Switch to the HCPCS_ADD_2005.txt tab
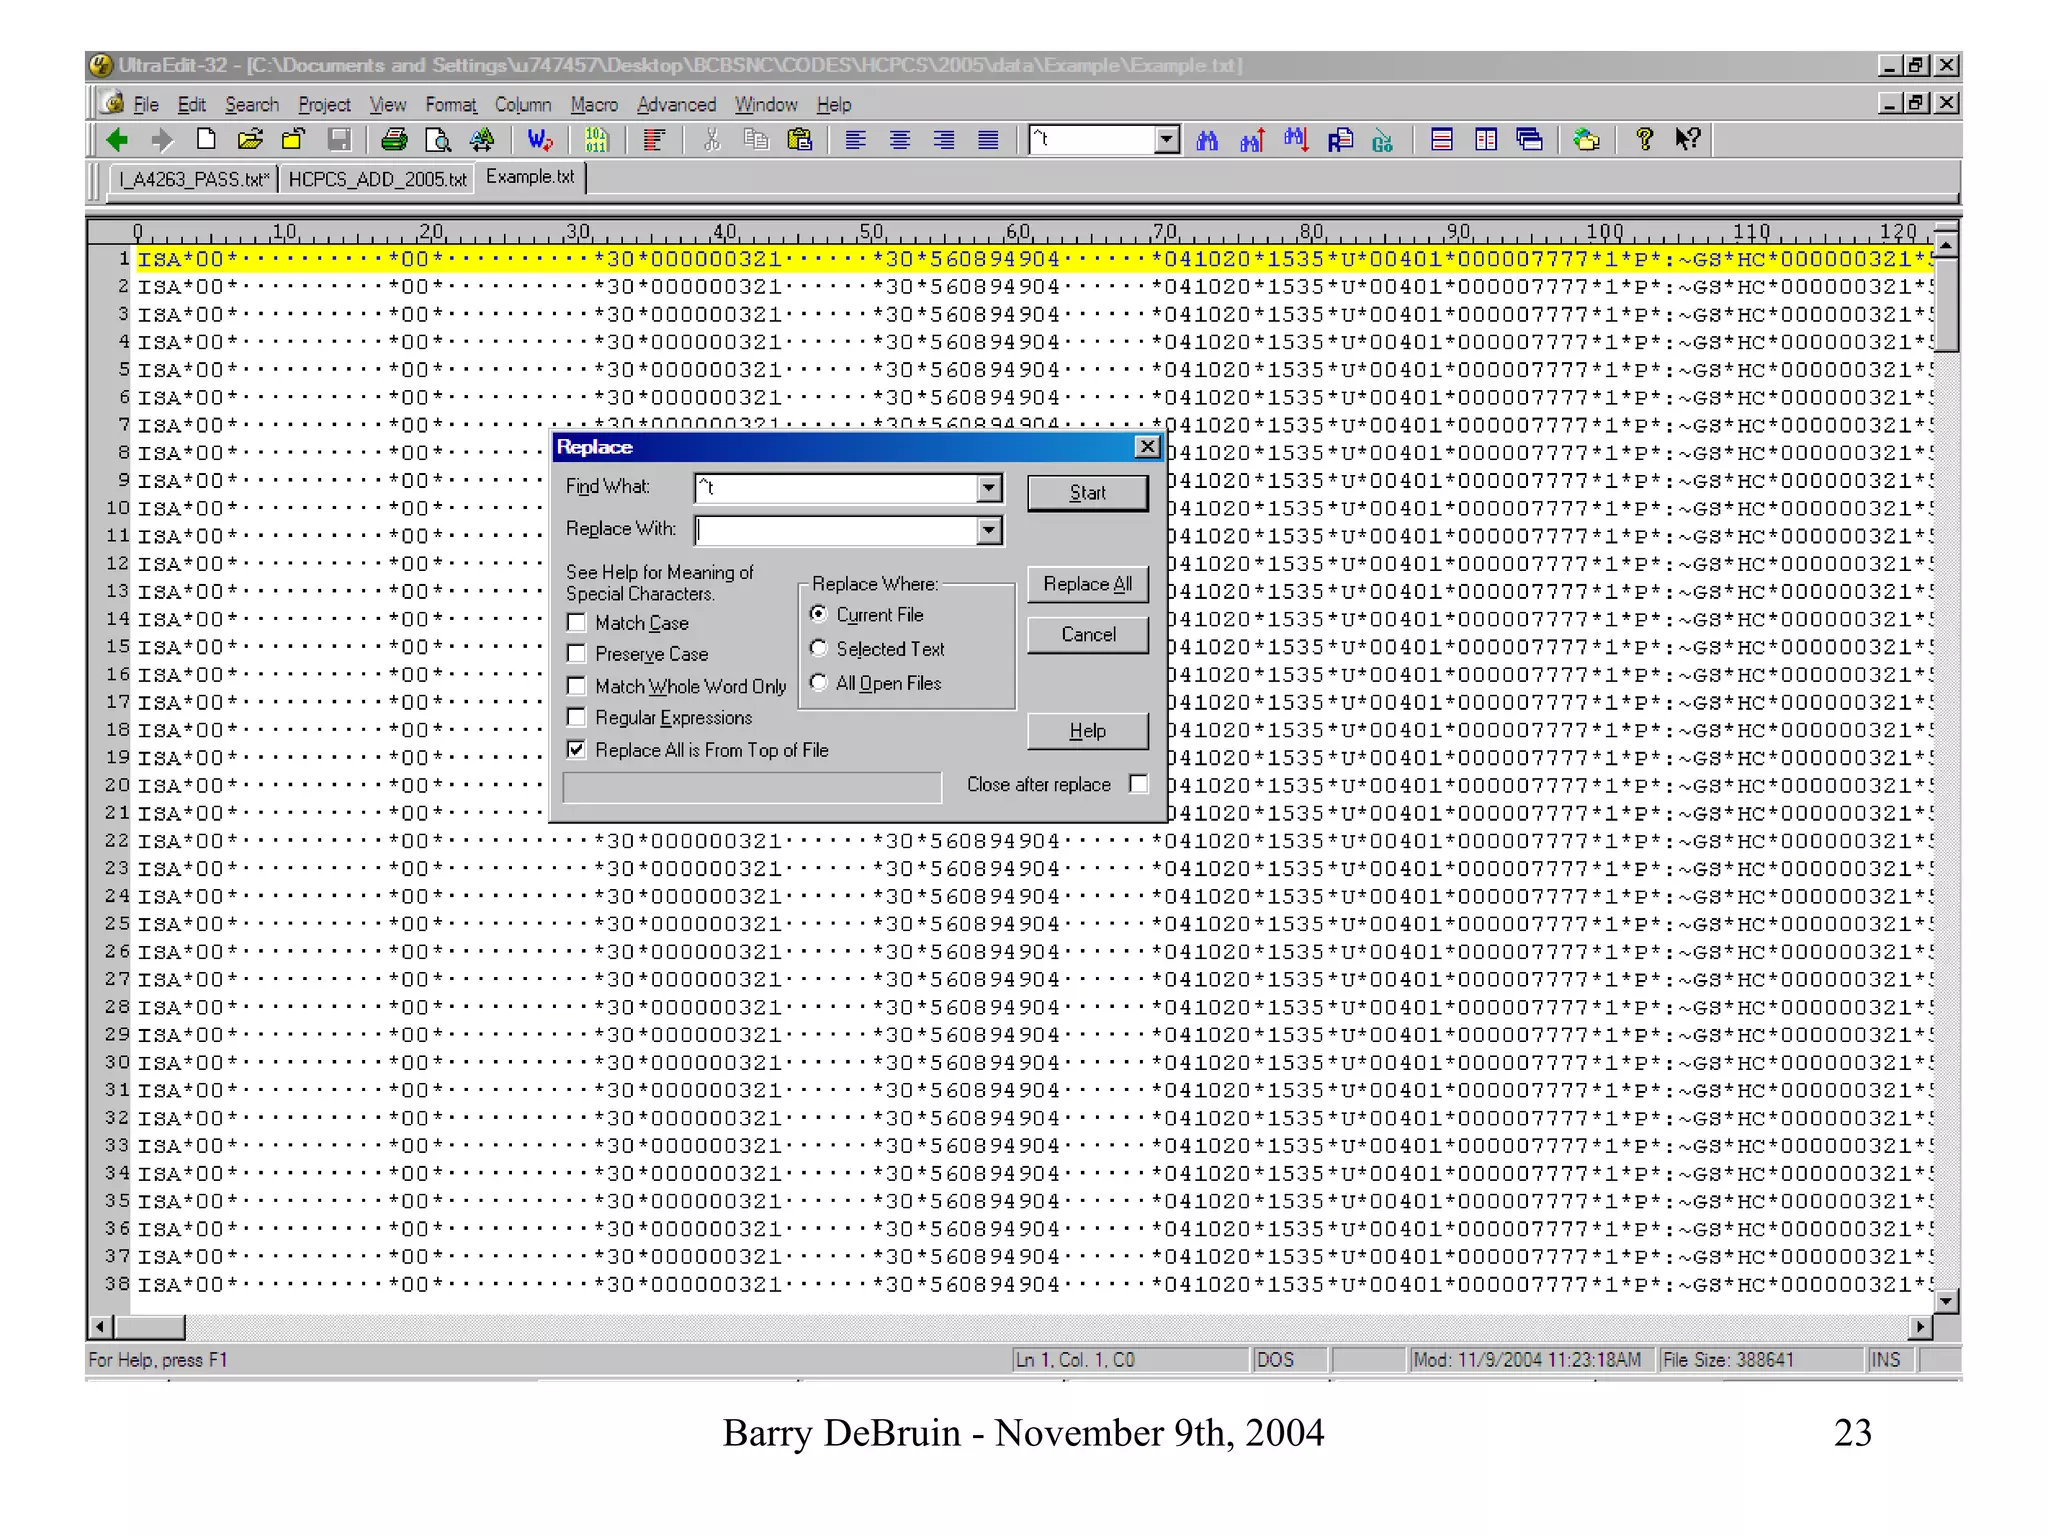Screen dimensions: 2048x1536 (377, 179)
